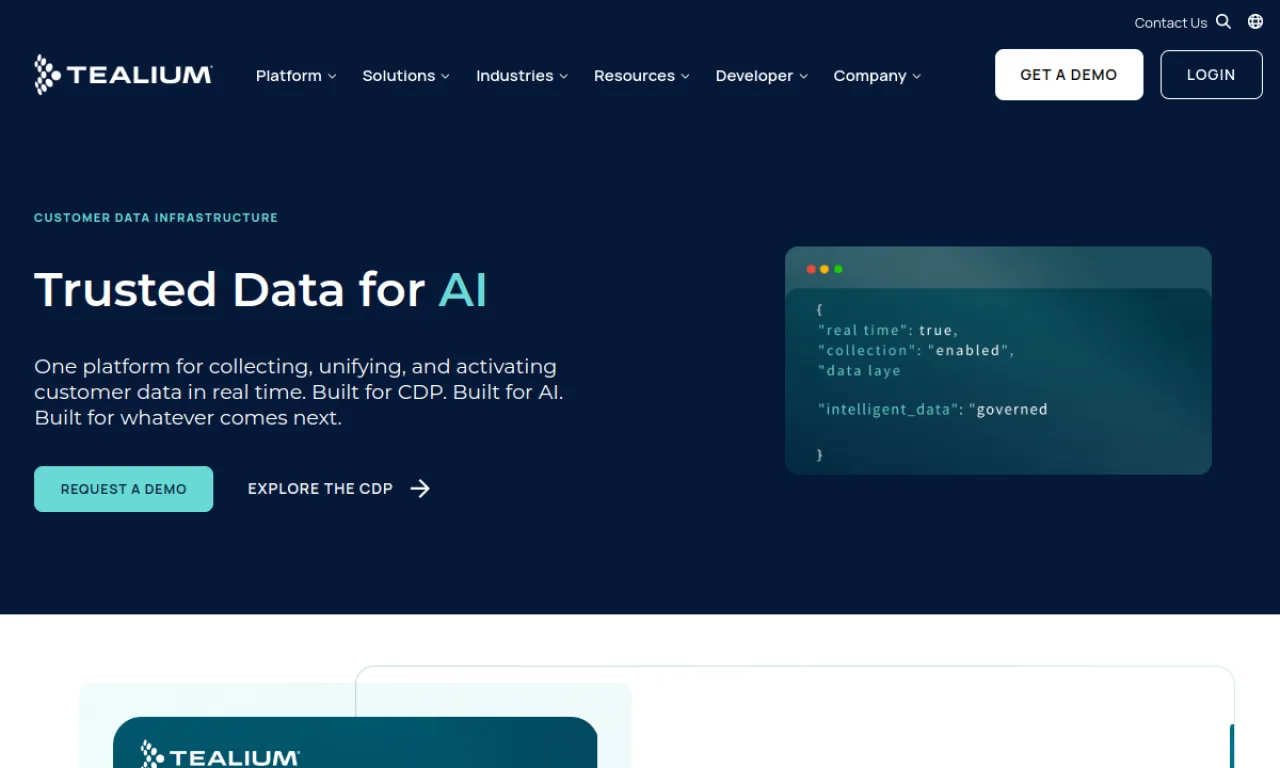Viewport: 1280px width, 768px height.
Task: Click the Trusted Data for AI headline
Action: coord(261,290)
